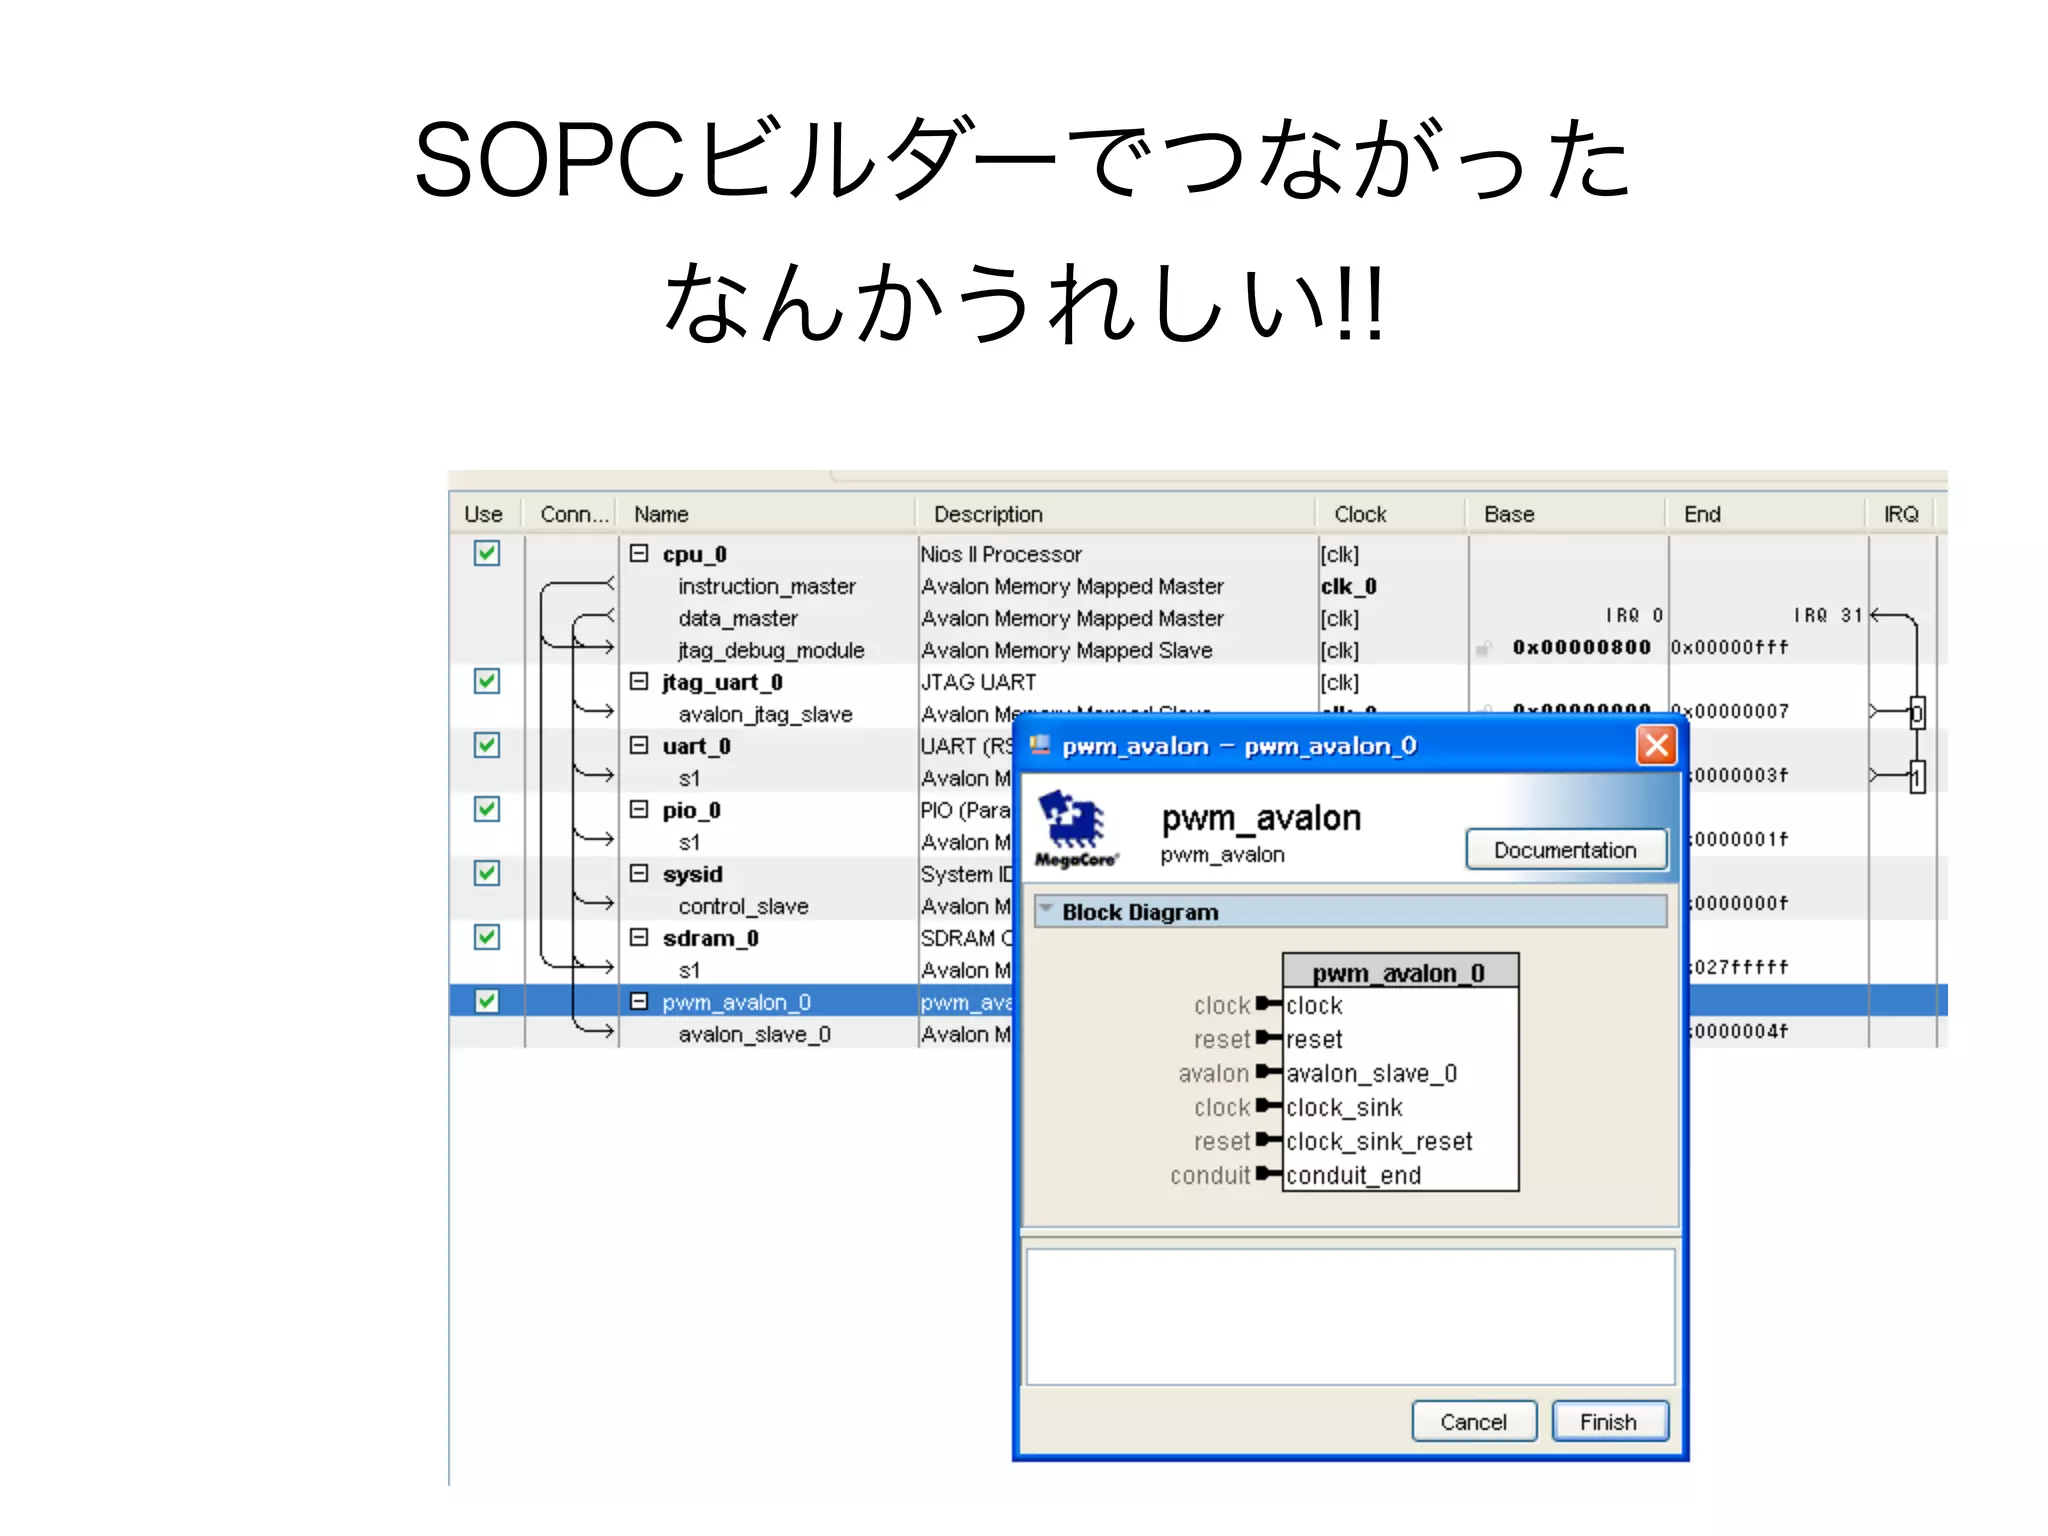Select the data_master row
The width and height of the screenshot is (2048, 1536).
tap(738, 618)
